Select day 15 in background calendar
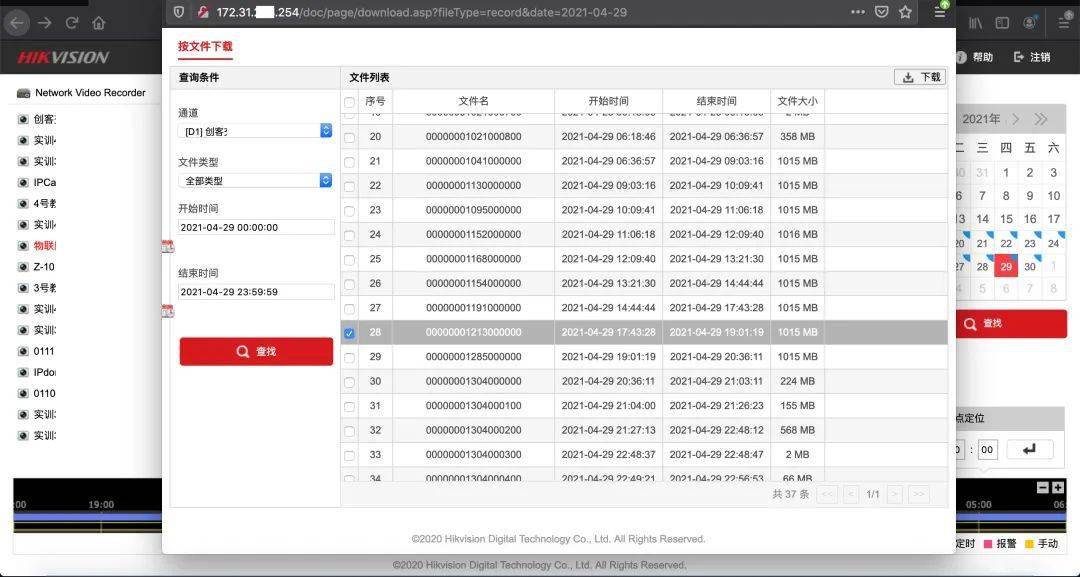The height and width of the screenshot is (577, 1080). (1006, 219)
